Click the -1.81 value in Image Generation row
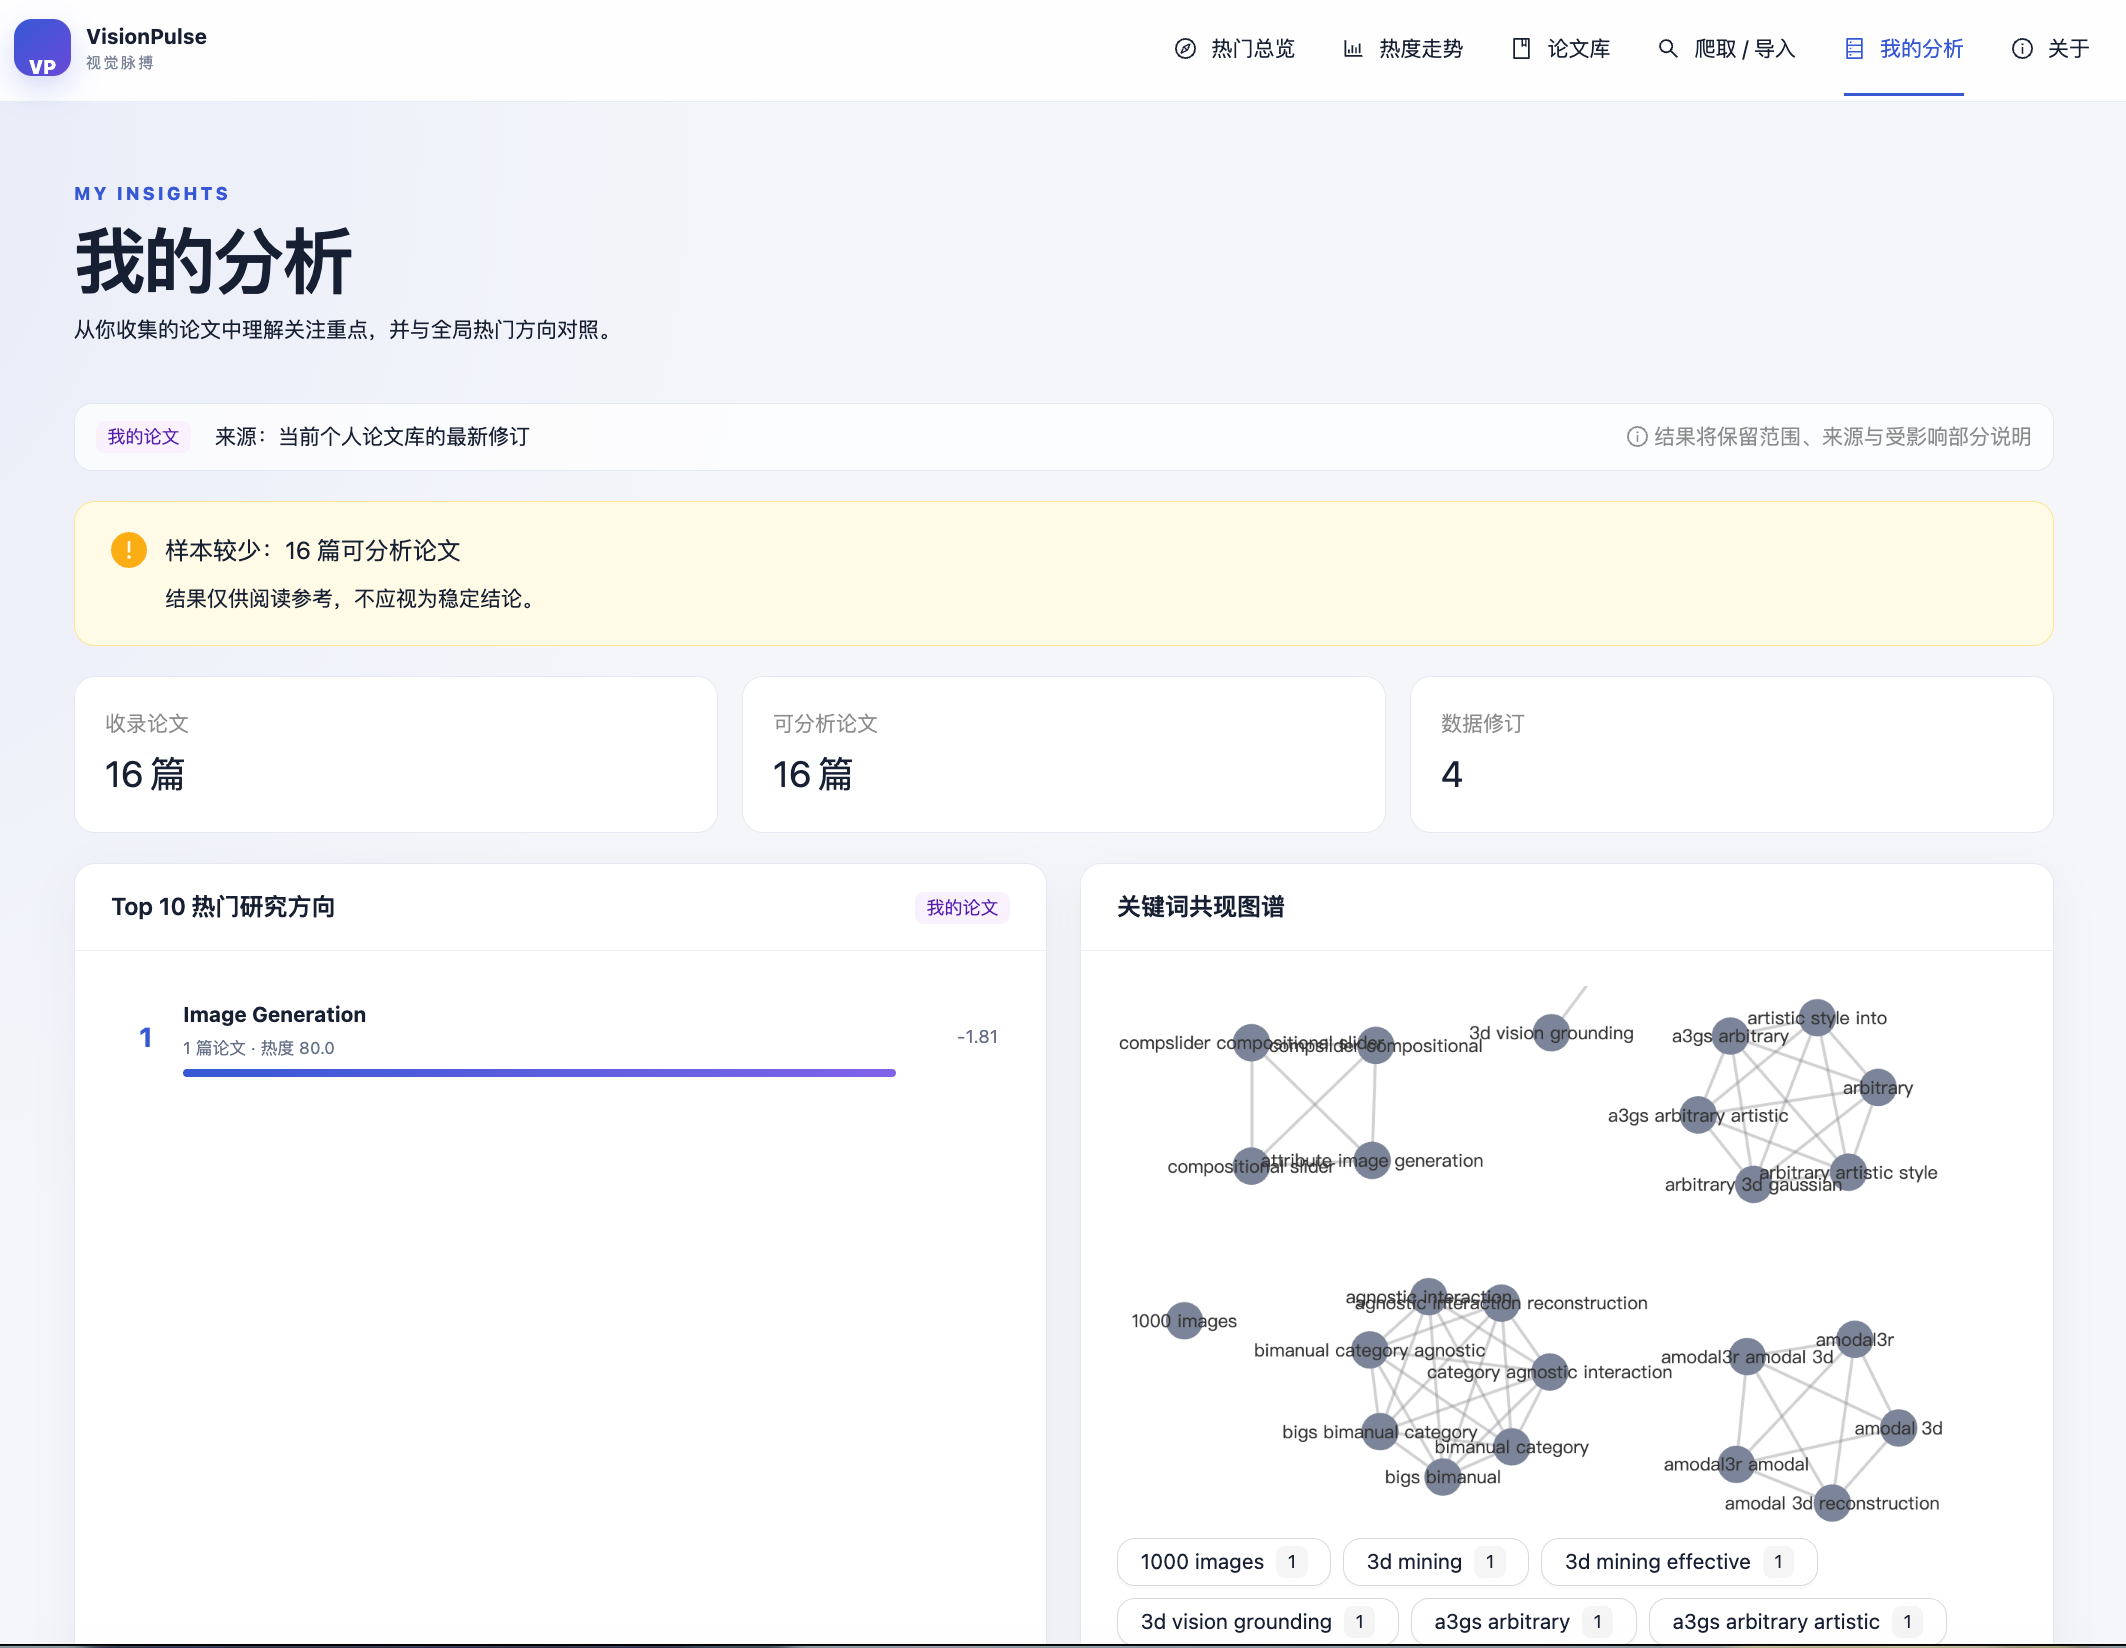The image size is (2126, 1648). point(977,1037)
